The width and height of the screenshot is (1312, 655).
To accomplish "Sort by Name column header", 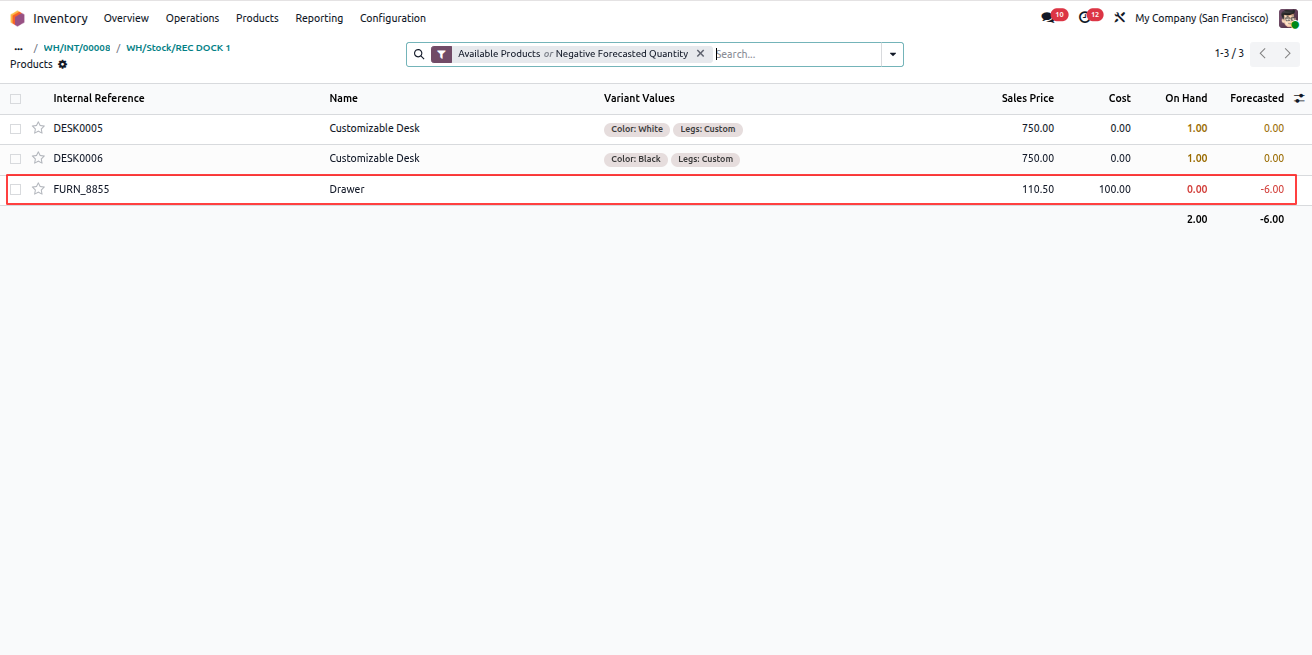I will click(343, 98).
